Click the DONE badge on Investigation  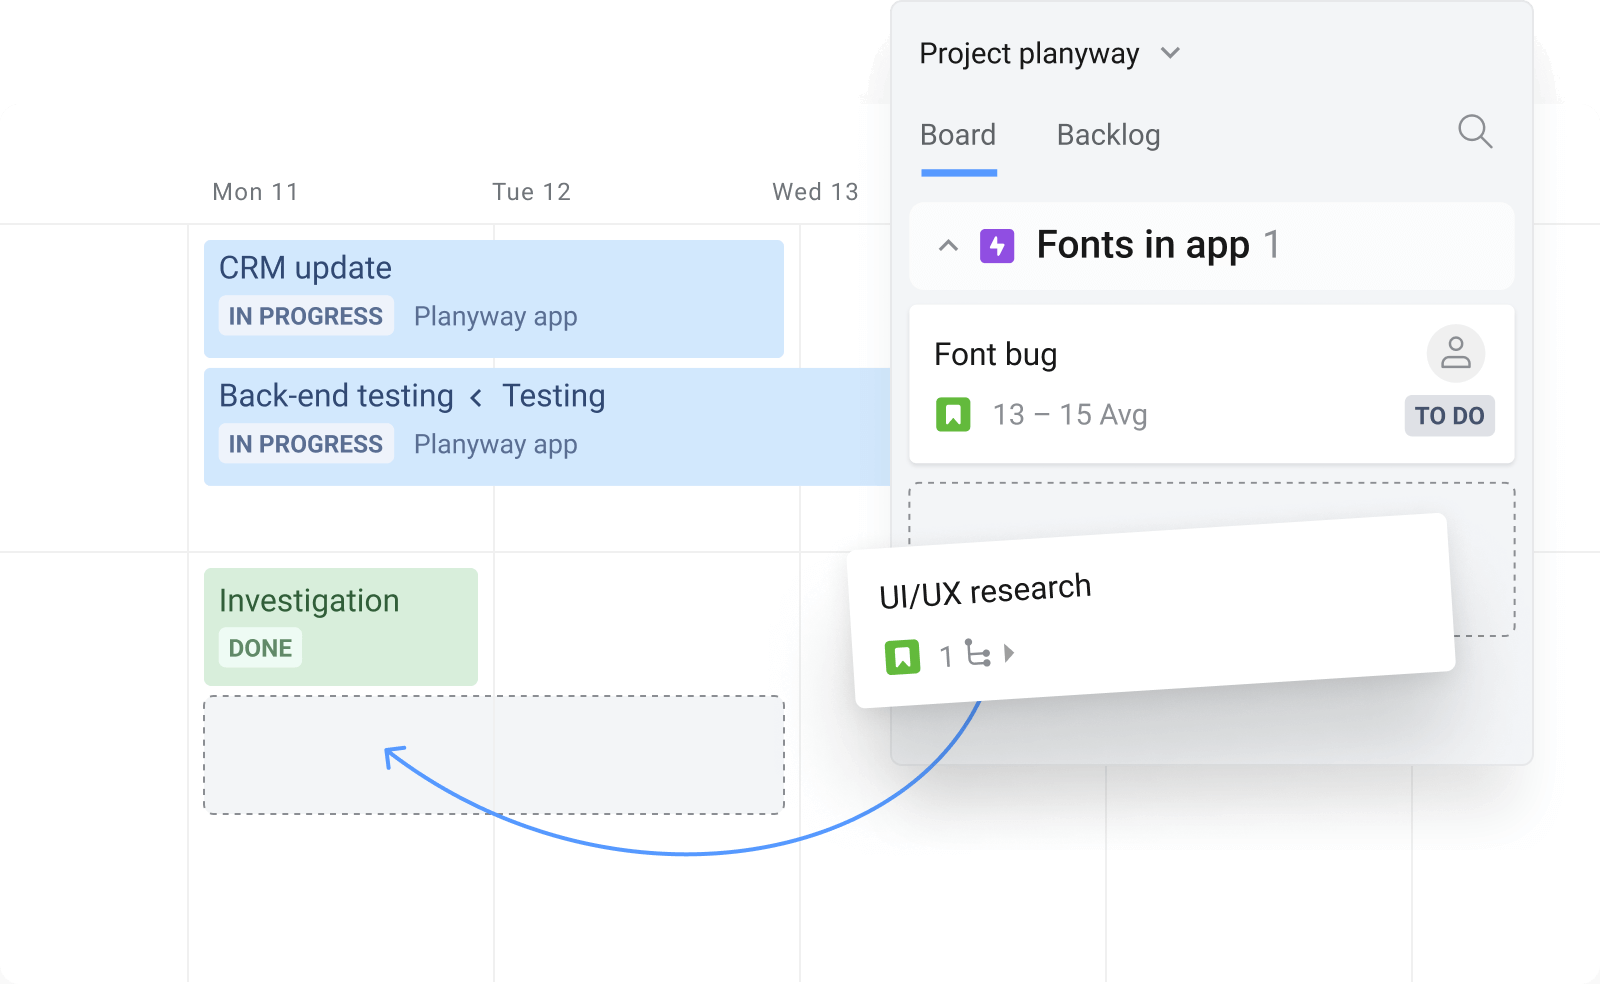click(x=260, y=647)
